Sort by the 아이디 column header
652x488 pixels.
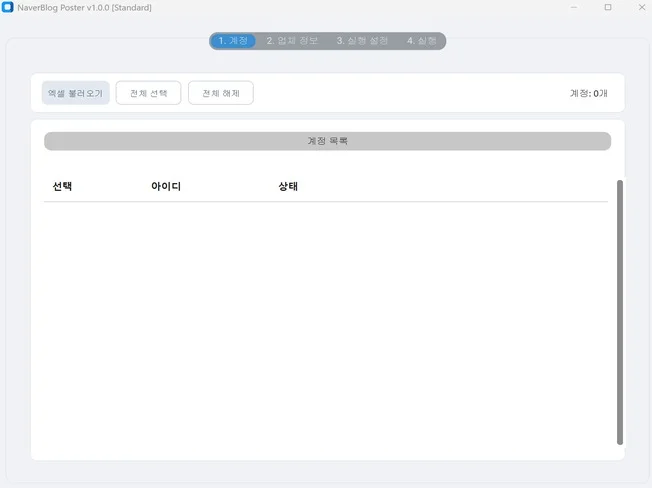coord(166,187)
